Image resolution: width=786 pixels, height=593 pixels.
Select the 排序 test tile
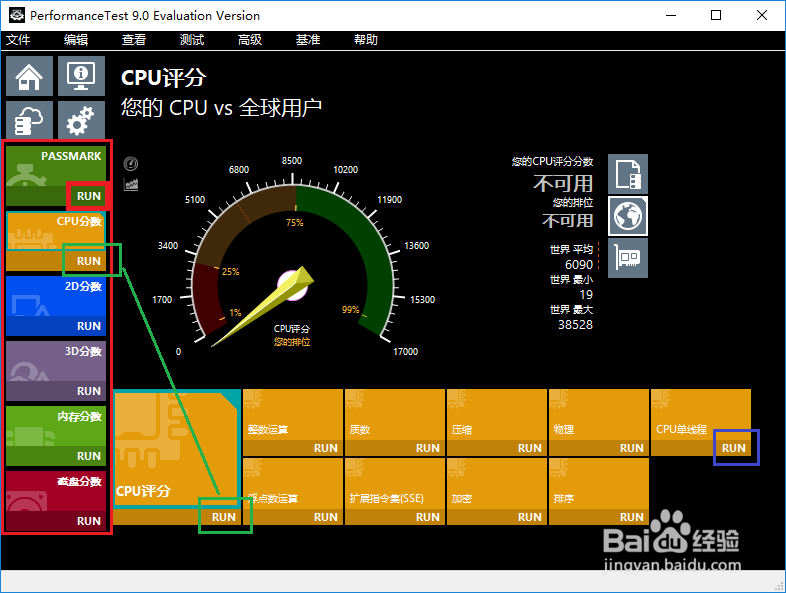(599, 484)
